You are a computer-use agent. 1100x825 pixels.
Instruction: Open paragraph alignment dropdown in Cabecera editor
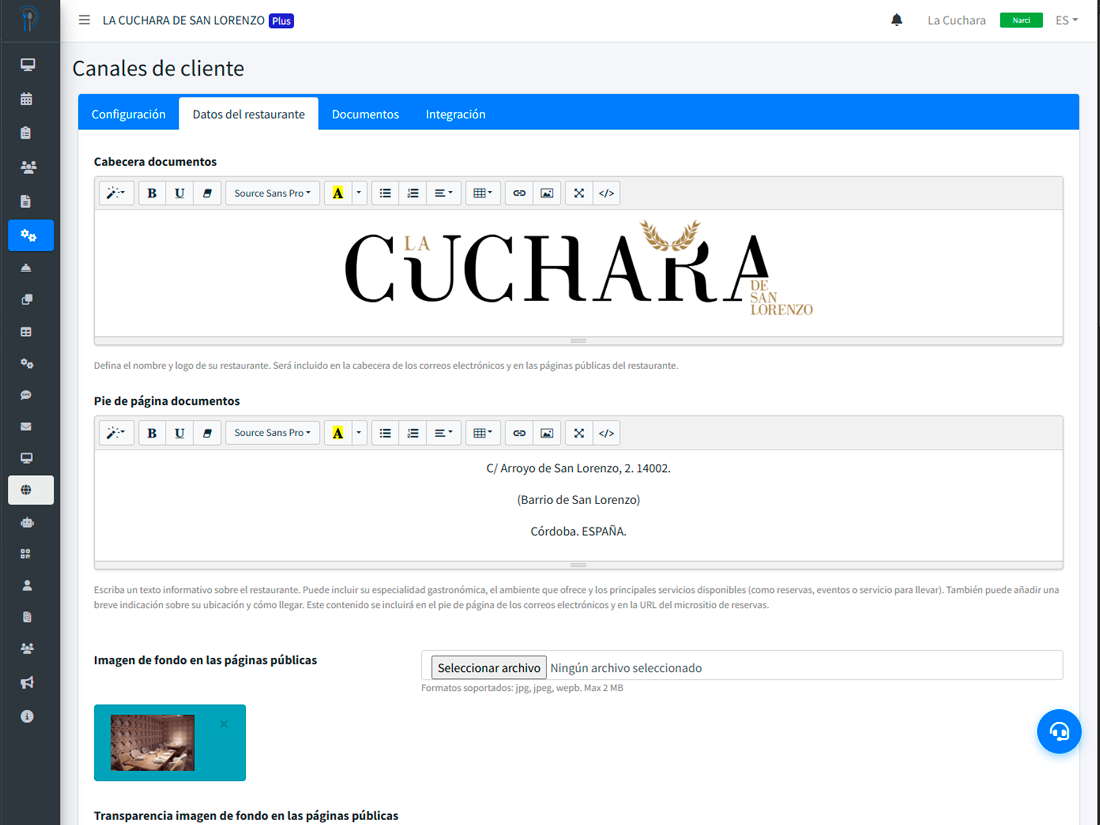click(x=443, y=193)
